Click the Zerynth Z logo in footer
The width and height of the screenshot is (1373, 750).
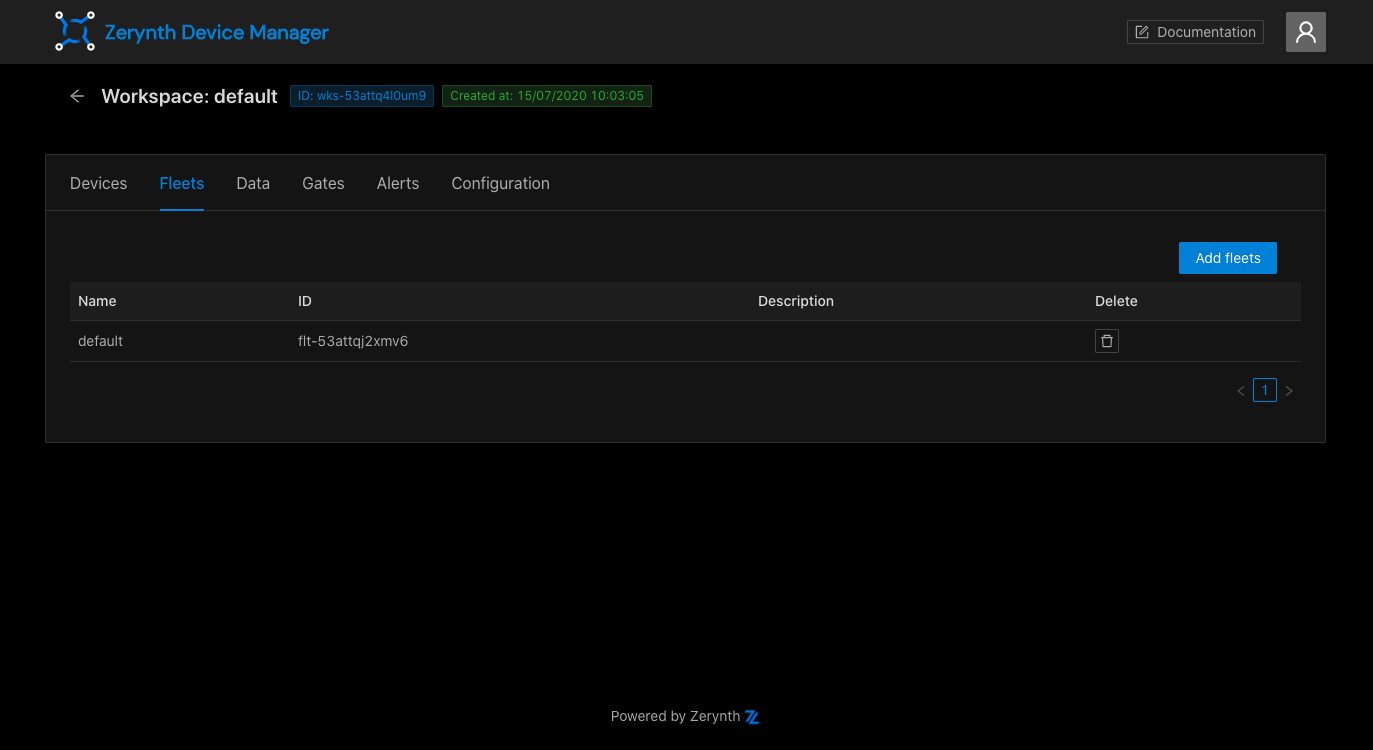pyautogui.click(x=752, y=717)
